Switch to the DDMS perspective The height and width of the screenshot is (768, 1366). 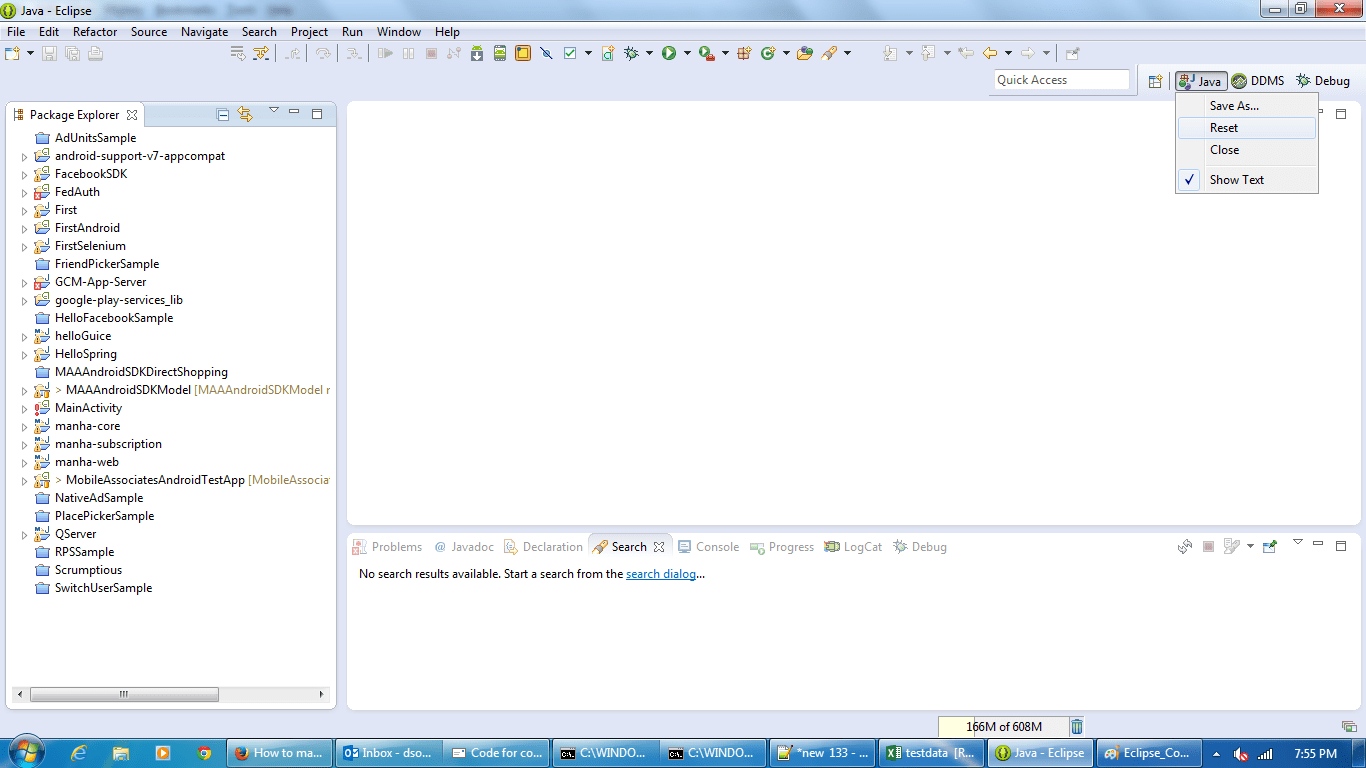(1258, 81)
